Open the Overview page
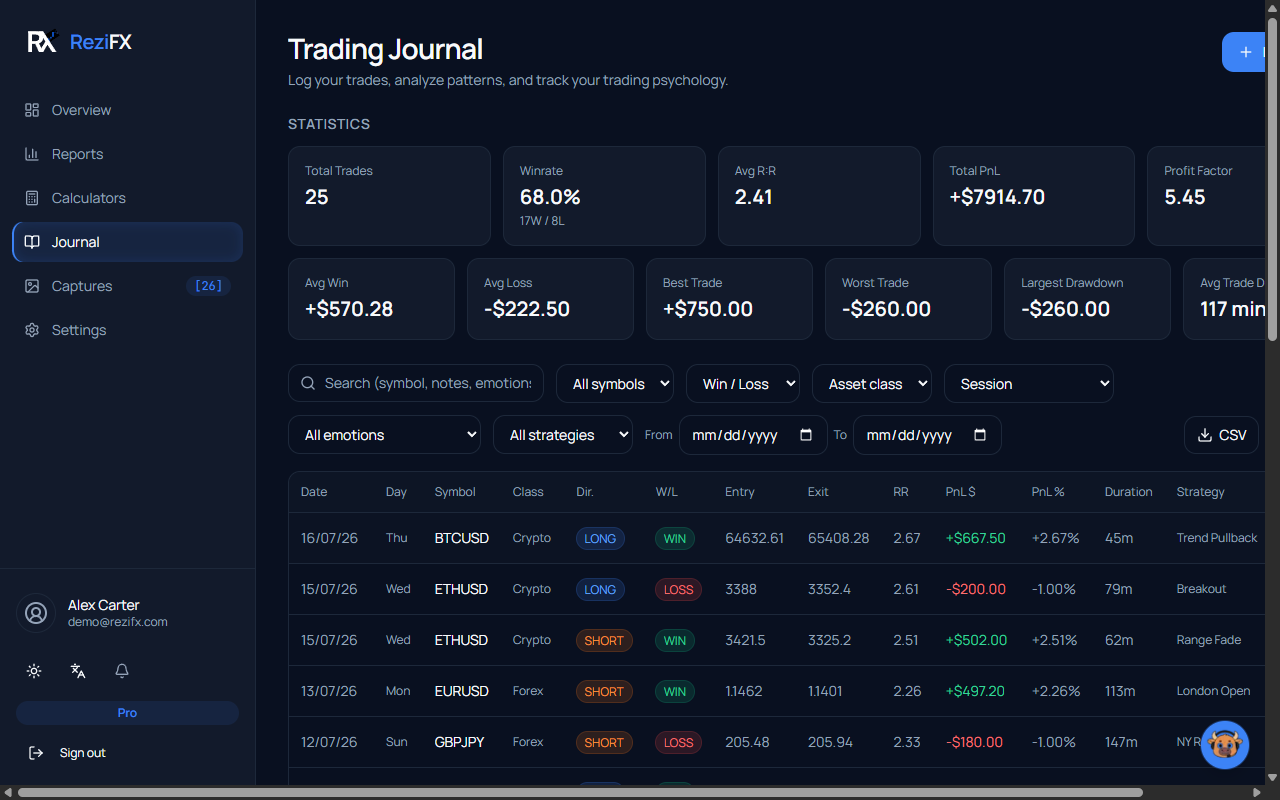 click(127, 110)
